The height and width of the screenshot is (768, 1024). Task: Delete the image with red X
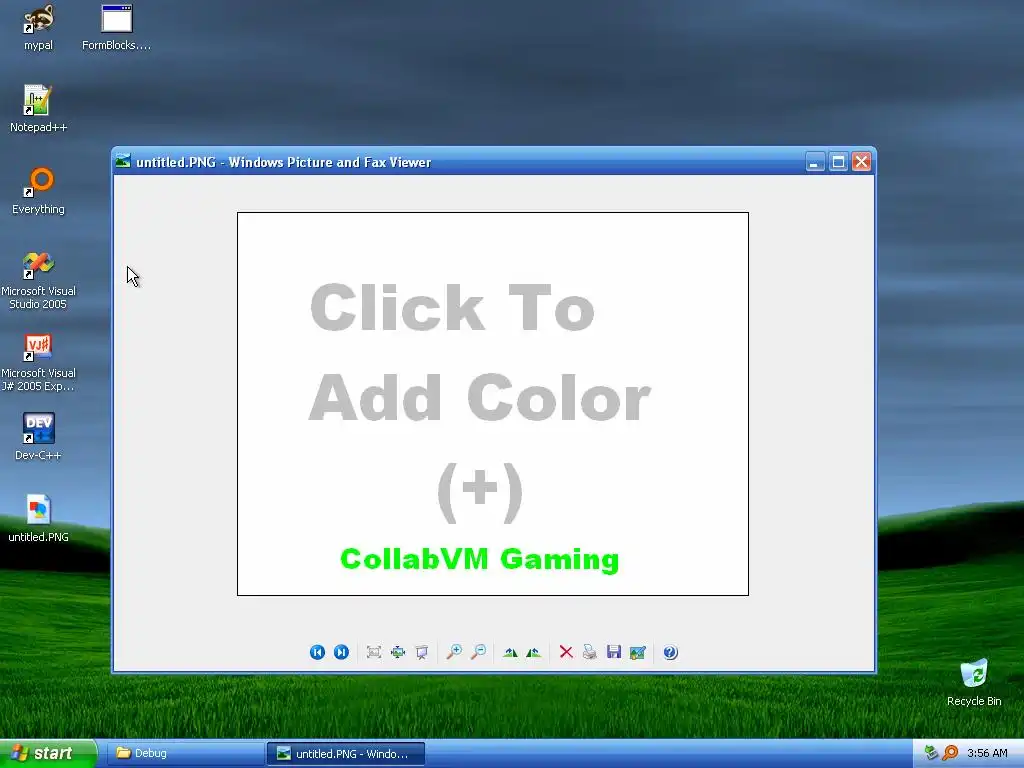[x=566, y=652]
